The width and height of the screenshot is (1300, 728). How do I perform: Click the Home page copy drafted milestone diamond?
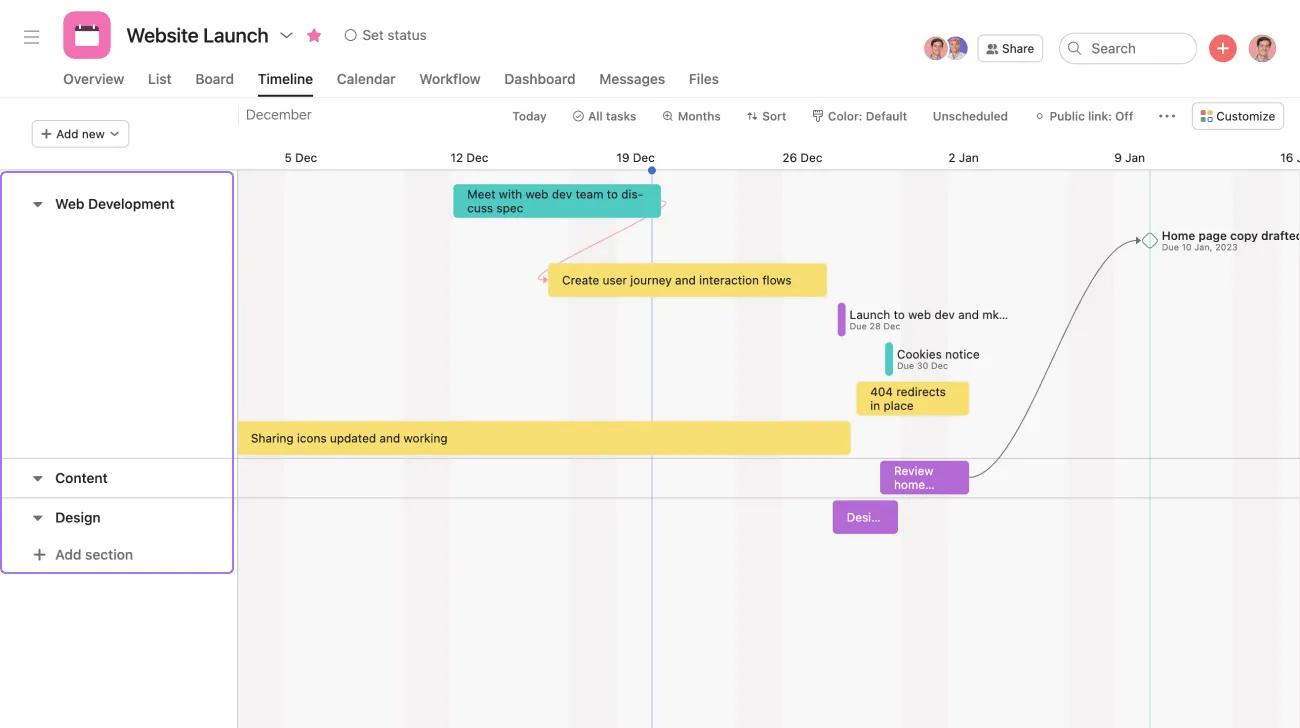[1150, 240]
